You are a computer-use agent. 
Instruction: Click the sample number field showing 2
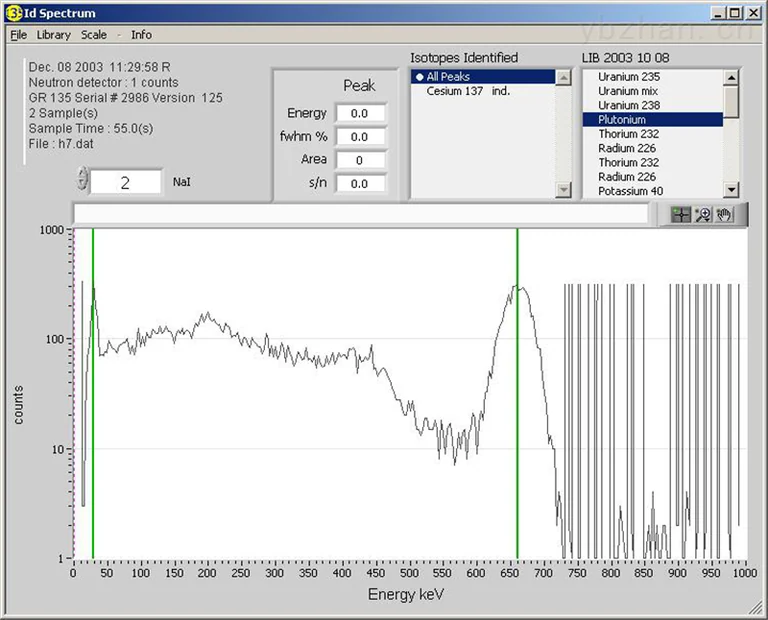point(125,182)
